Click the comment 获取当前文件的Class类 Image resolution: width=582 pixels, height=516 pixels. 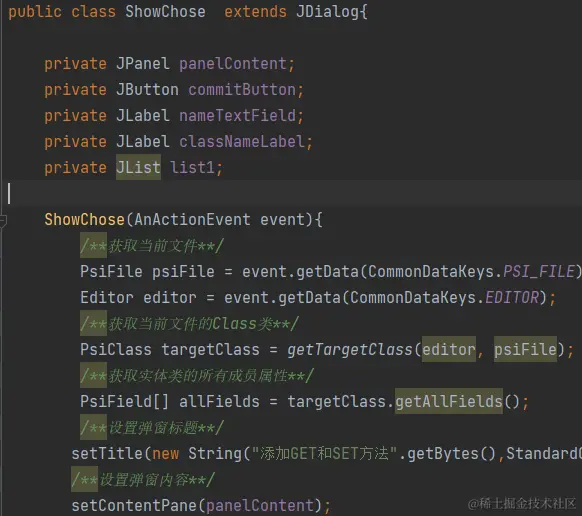(189, 324)
